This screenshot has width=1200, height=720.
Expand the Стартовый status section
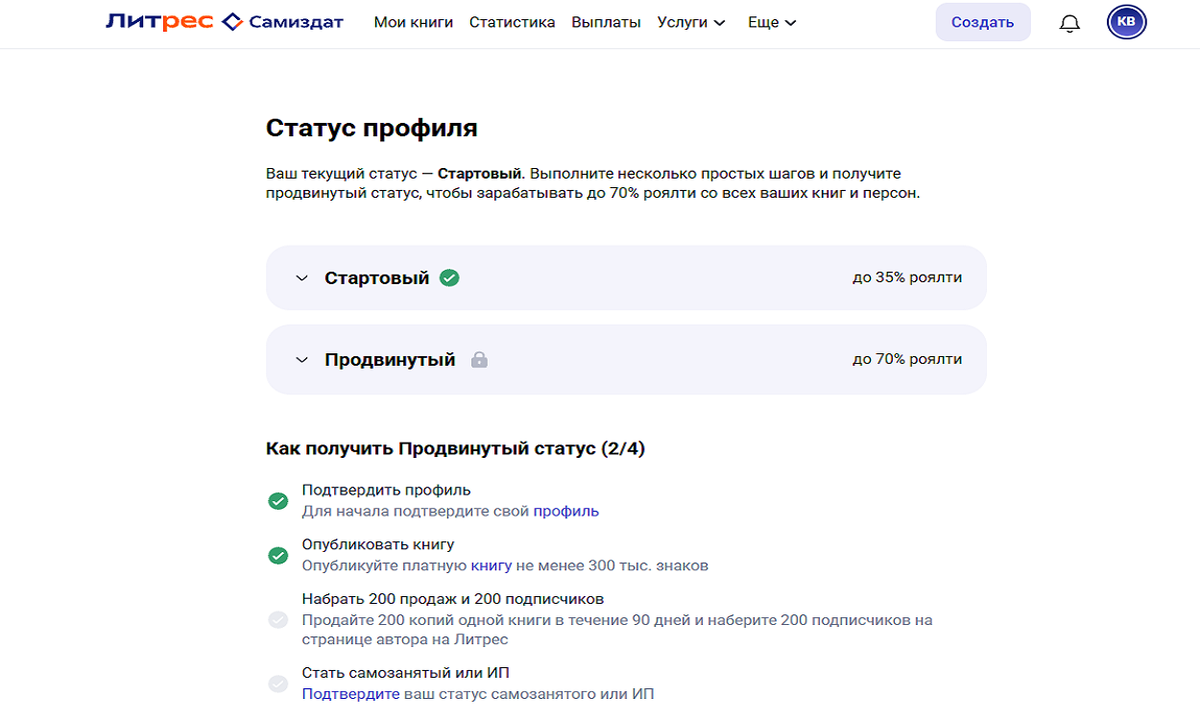tap(301, 277)
